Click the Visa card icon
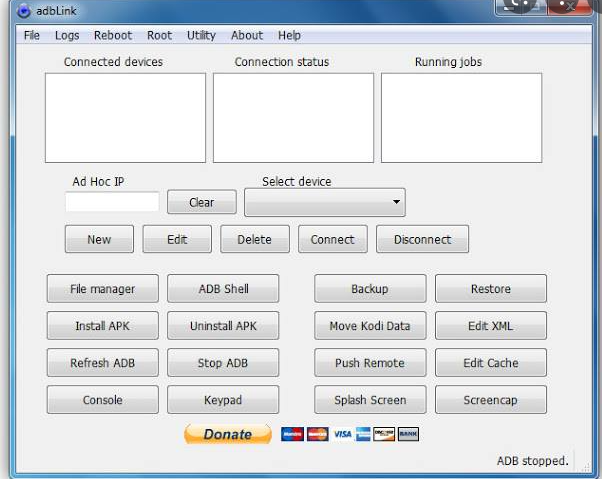 click(x=342, y=434)
